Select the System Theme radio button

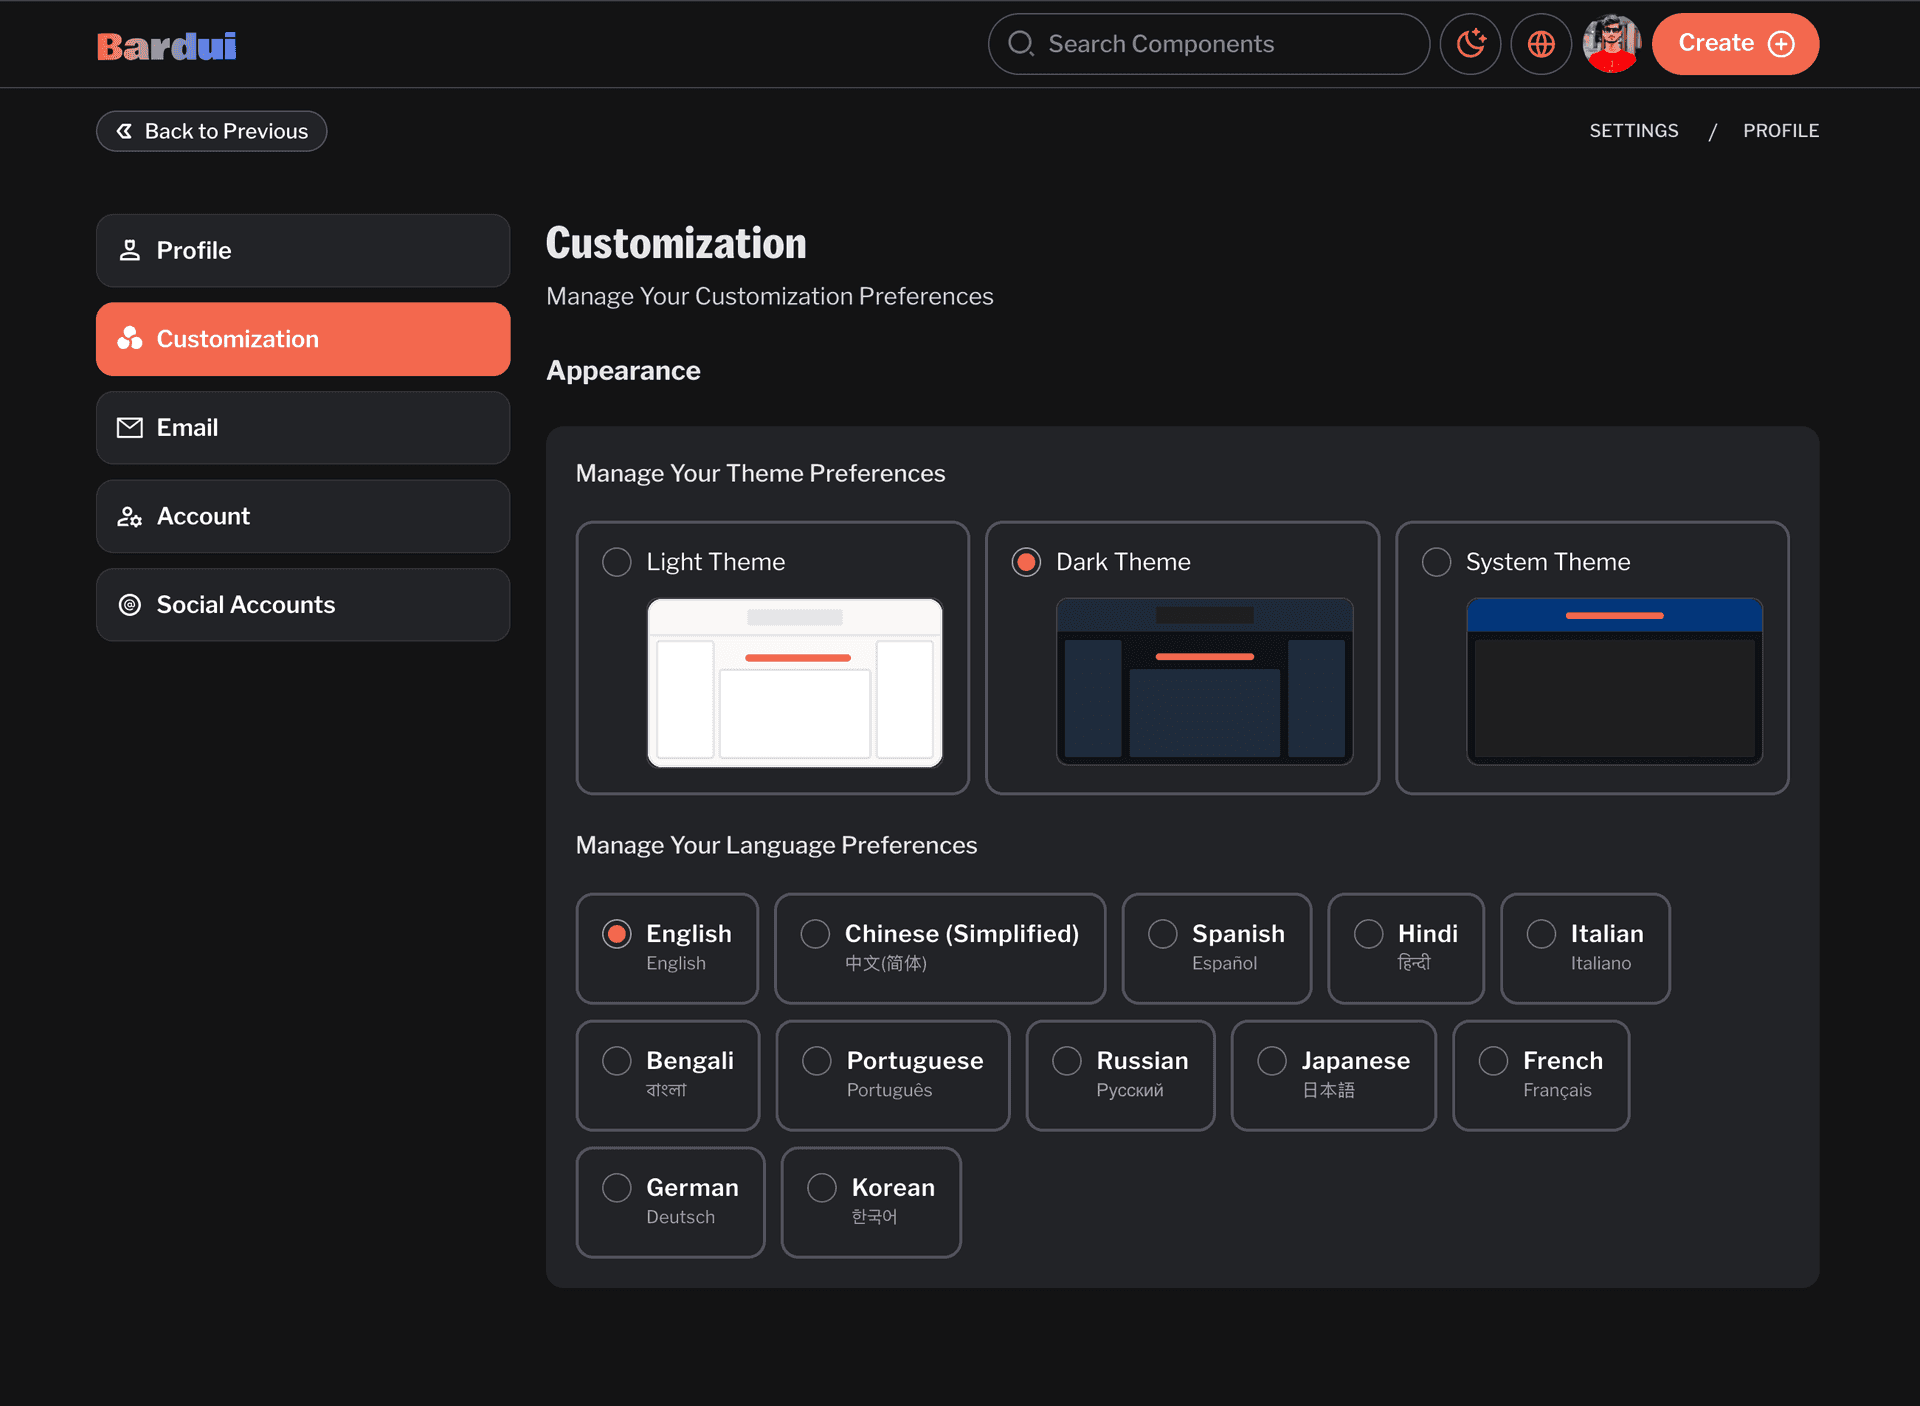click(x=1436, y=562)
